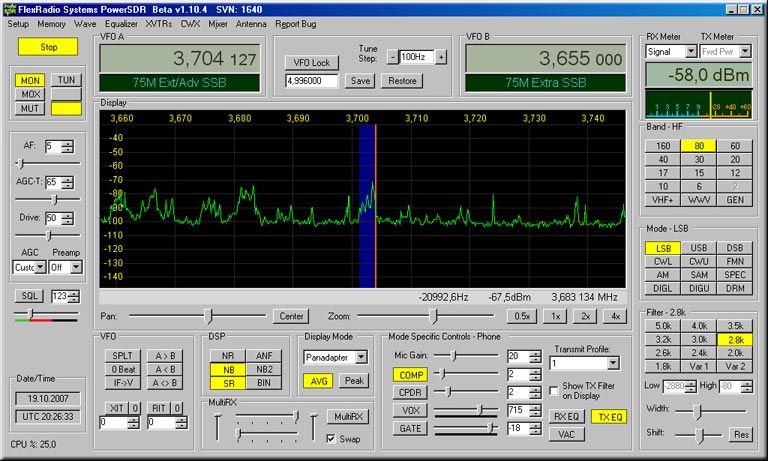Toggle the MON monitor button
Image resolution: width=768 pixels, height=461 pixels.
(x=30, y=80)
